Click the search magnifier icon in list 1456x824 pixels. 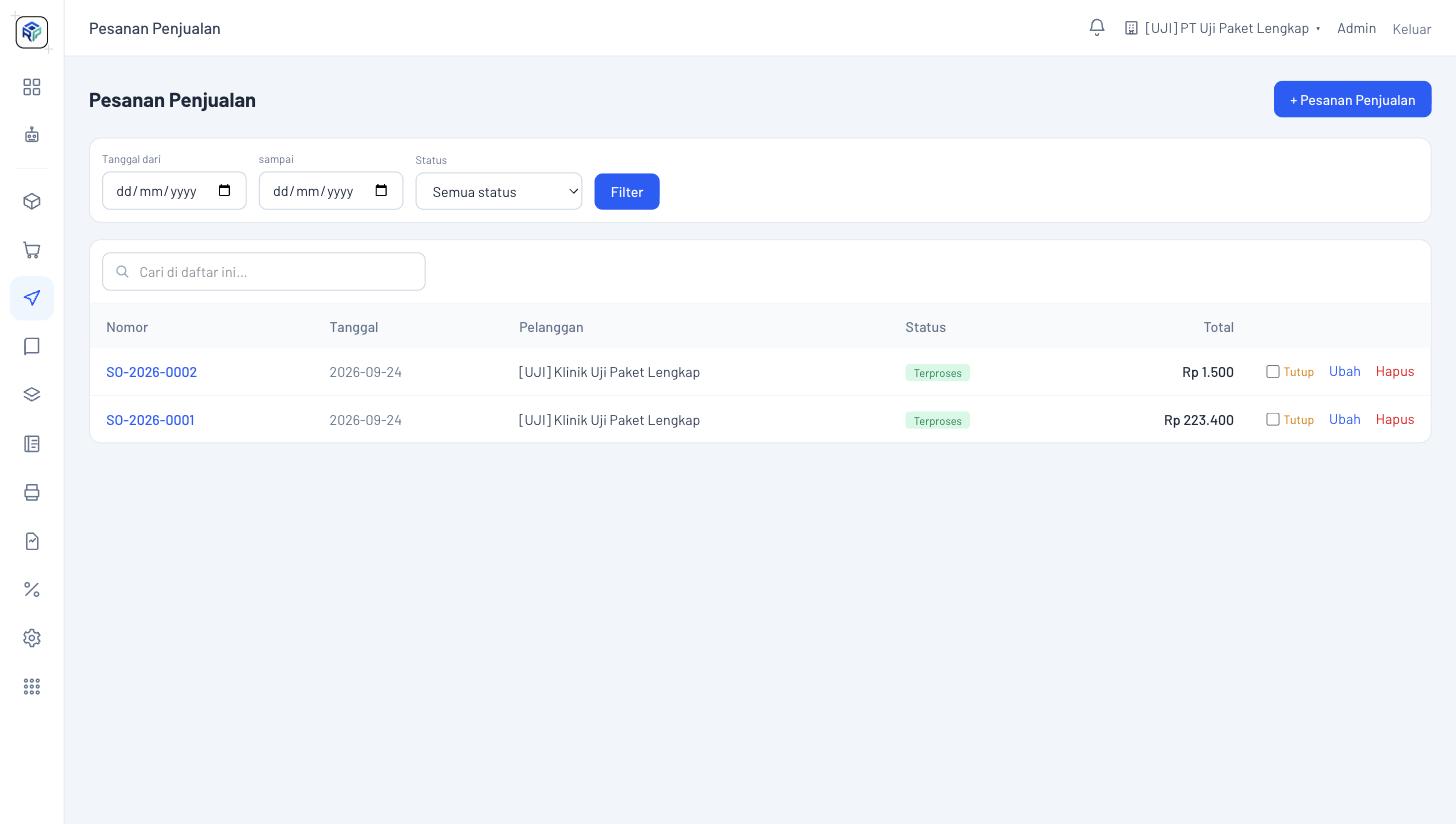tap(123, 272)
